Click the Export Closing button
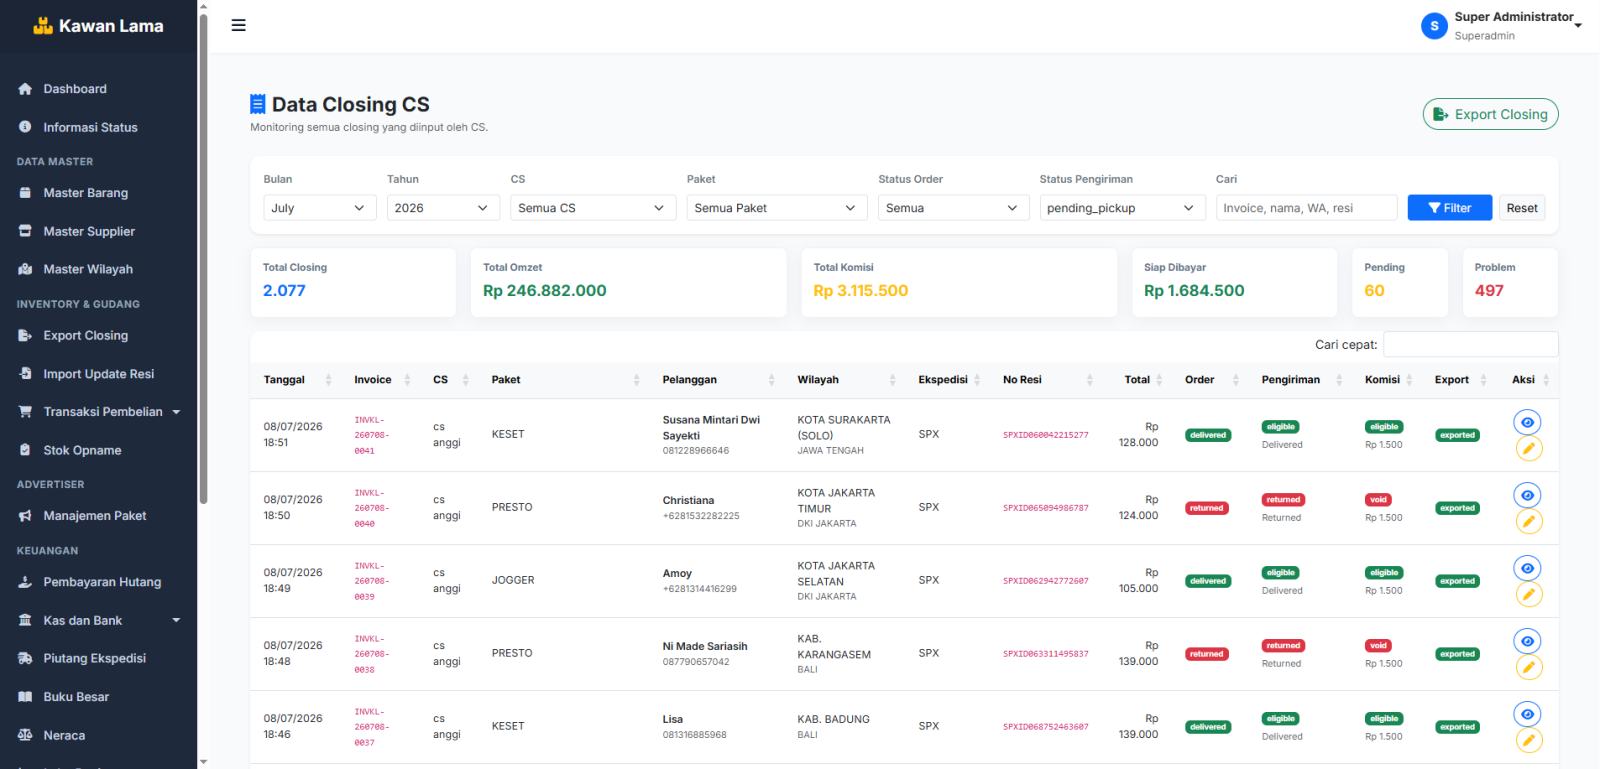The width and height of the screenshot is (1600, 769). [1490, 114]
